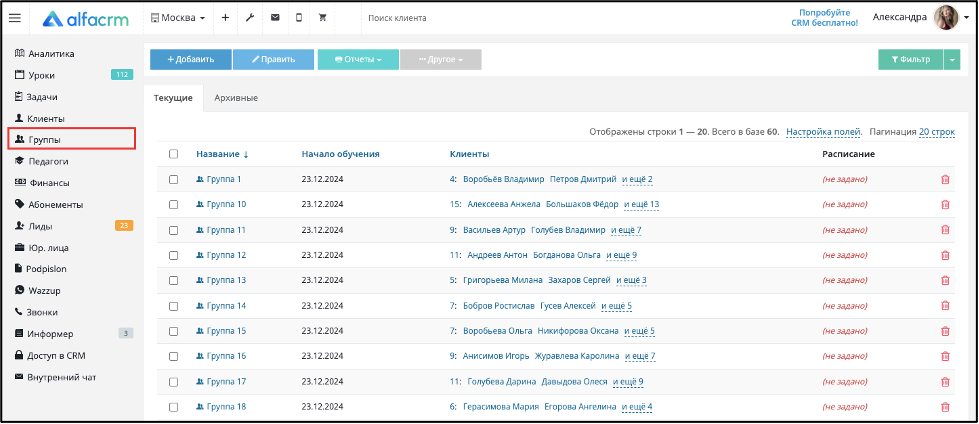Check the box for Группа 10
Screen dimensions: 979x424
tap(174, 205)
